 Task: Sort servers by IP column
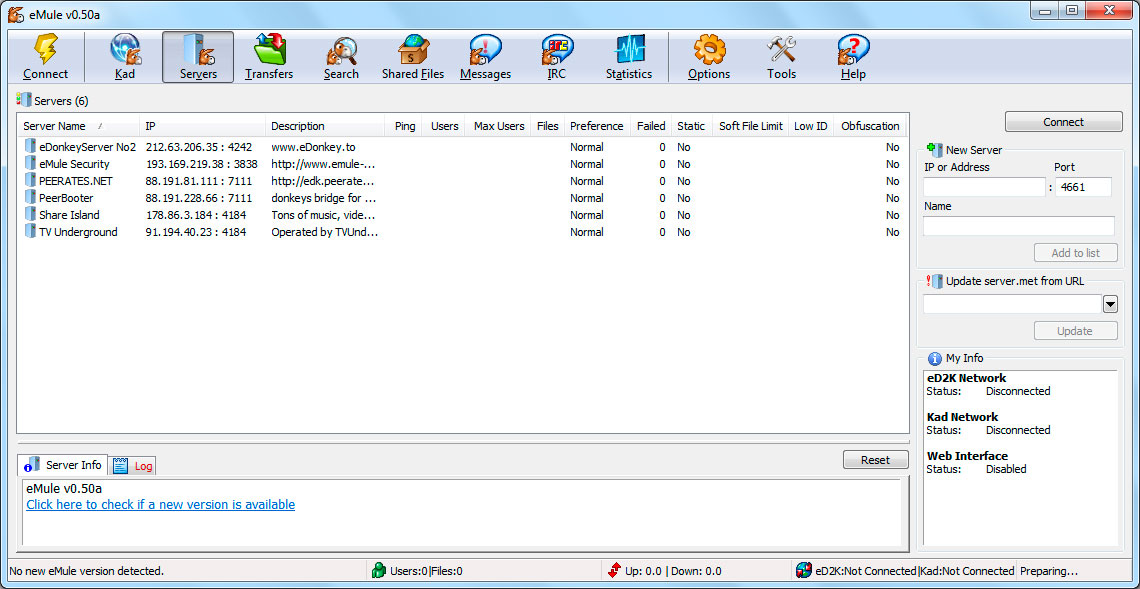pyautogui.click(x=202, y=126)
